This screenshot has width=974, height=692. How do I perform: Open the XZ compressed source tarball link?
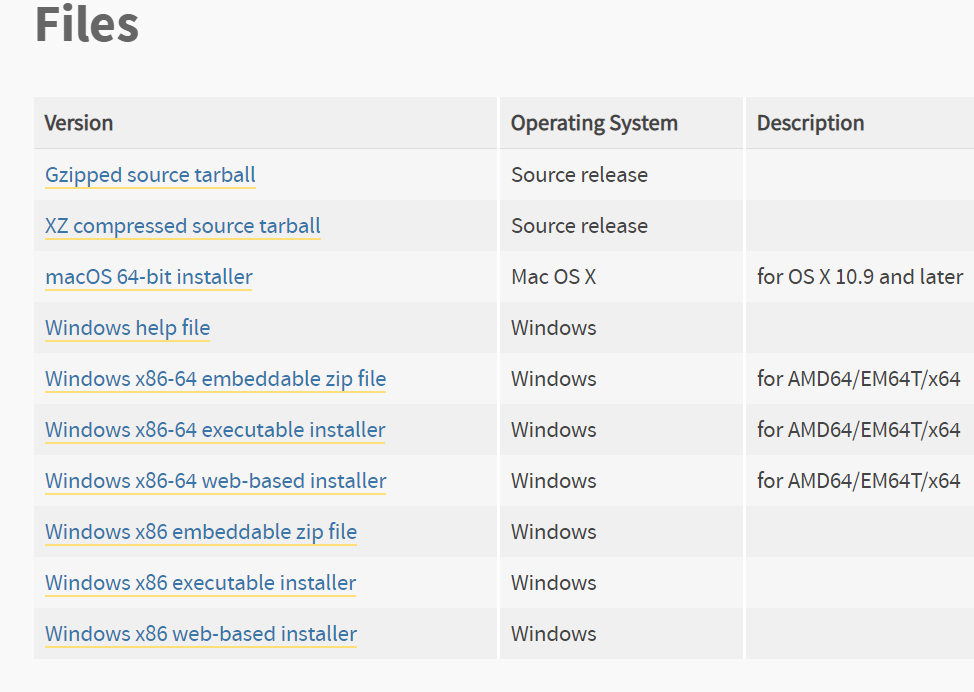tap(182, 225)
